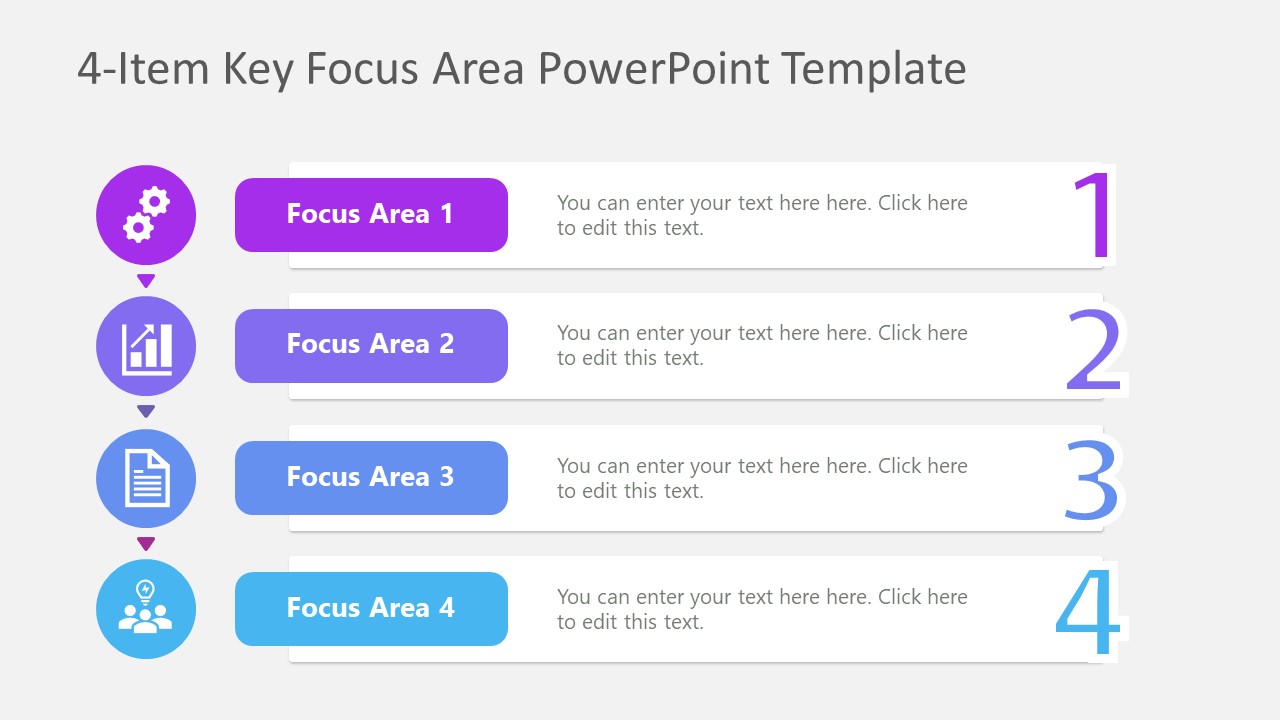Click the arrow below the chart icon
Viewport: 1280px width, 720px height.
click(146, 411)
